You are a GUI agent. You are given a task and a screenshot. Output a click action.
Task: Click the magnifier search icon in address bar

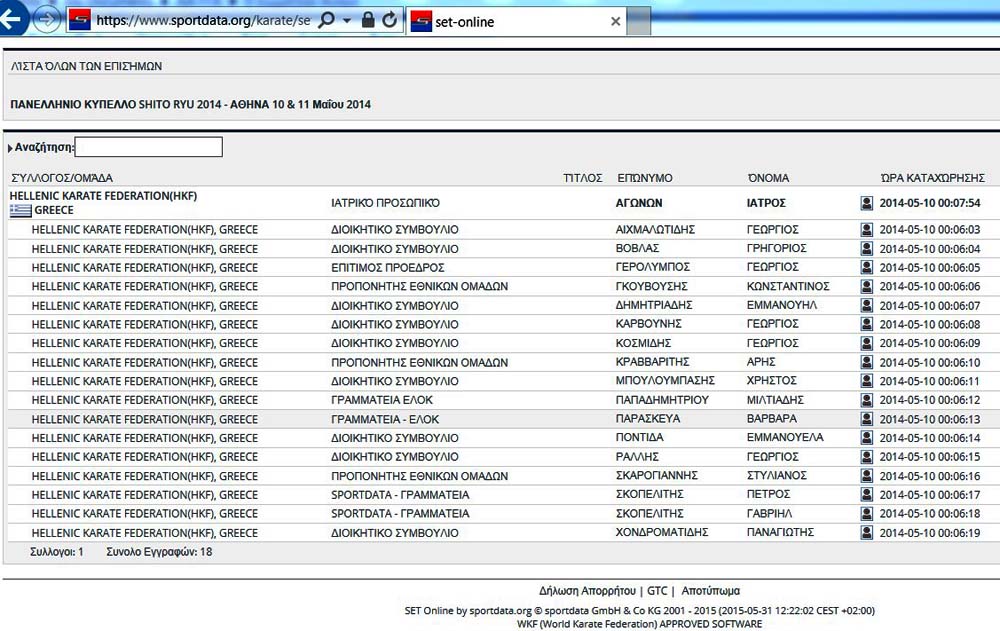click(x=326, y=20)
